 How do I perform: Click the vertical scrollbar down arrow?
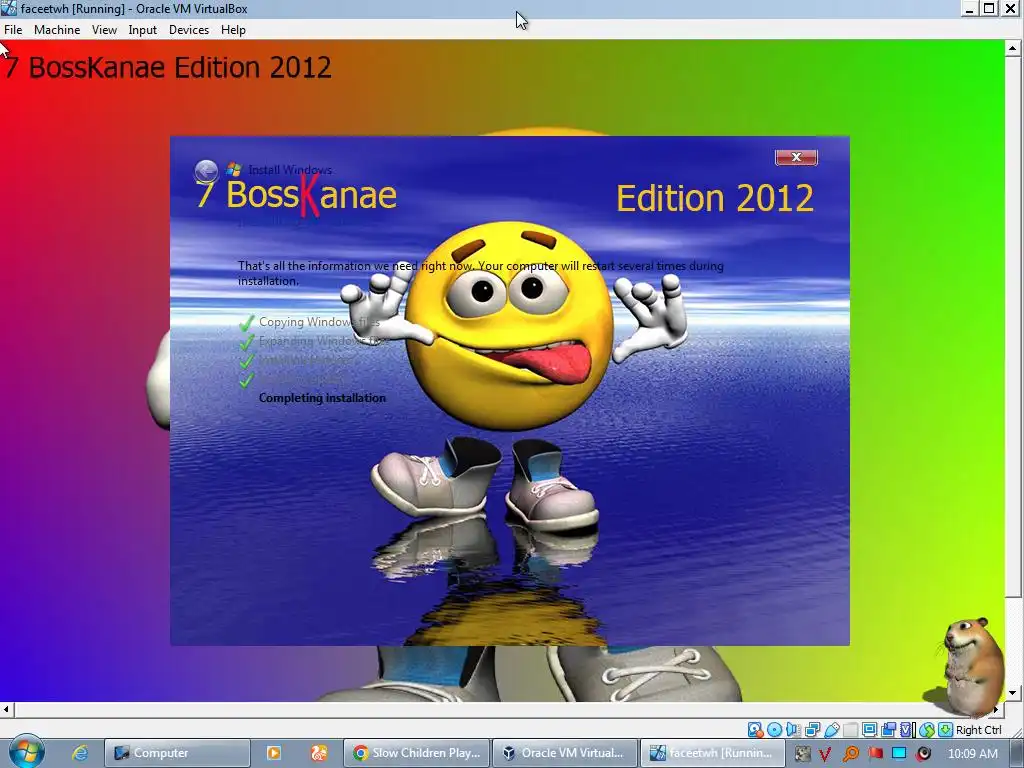click(x=1013, y=693)
